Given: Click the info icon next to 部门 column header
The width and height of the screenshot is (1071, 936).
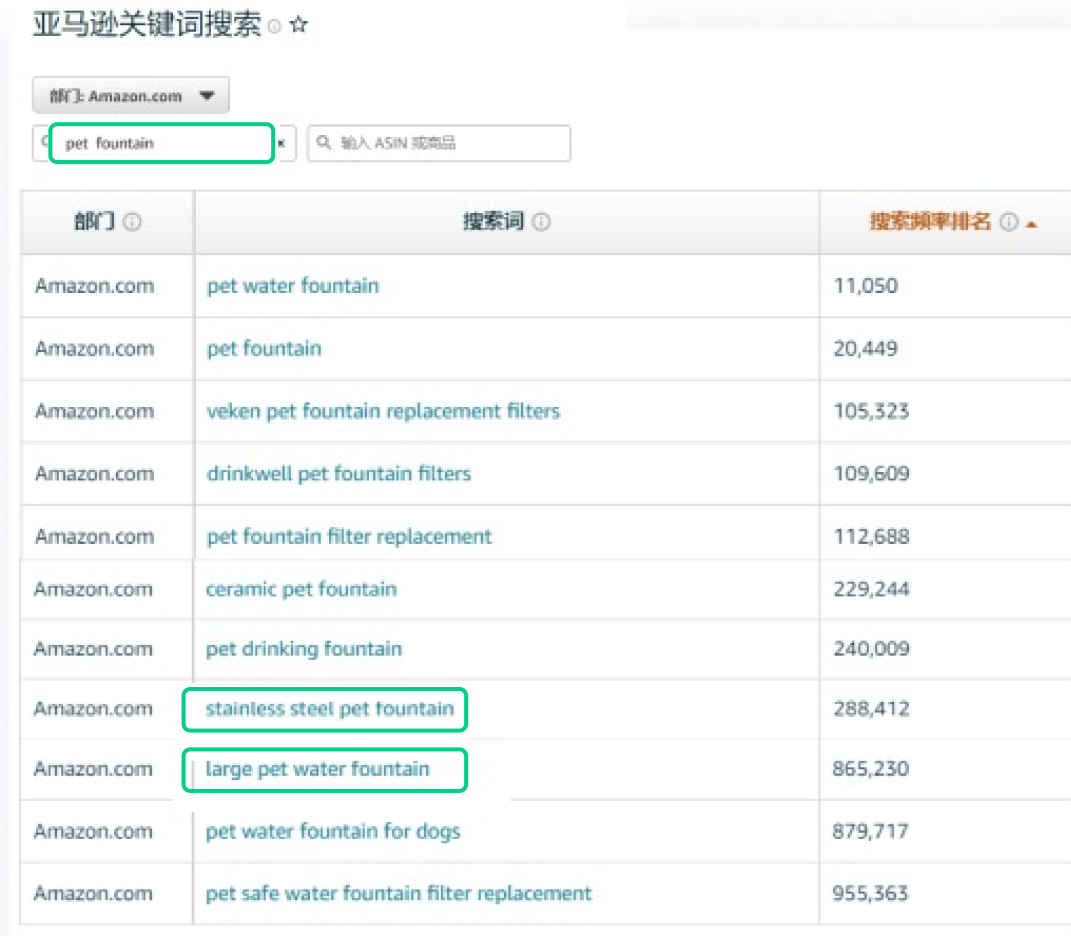Looking at the screenshot, I should [x=132, y=222].
